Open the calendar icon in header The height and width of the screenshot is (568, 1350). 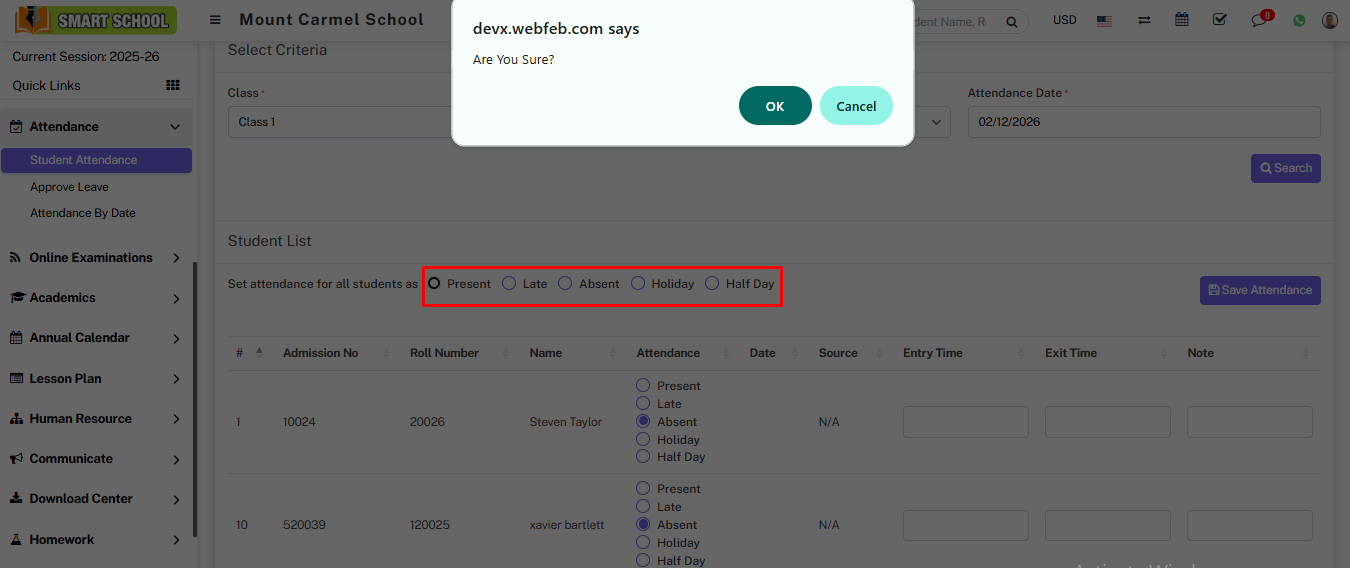[x=1182, y=20]
